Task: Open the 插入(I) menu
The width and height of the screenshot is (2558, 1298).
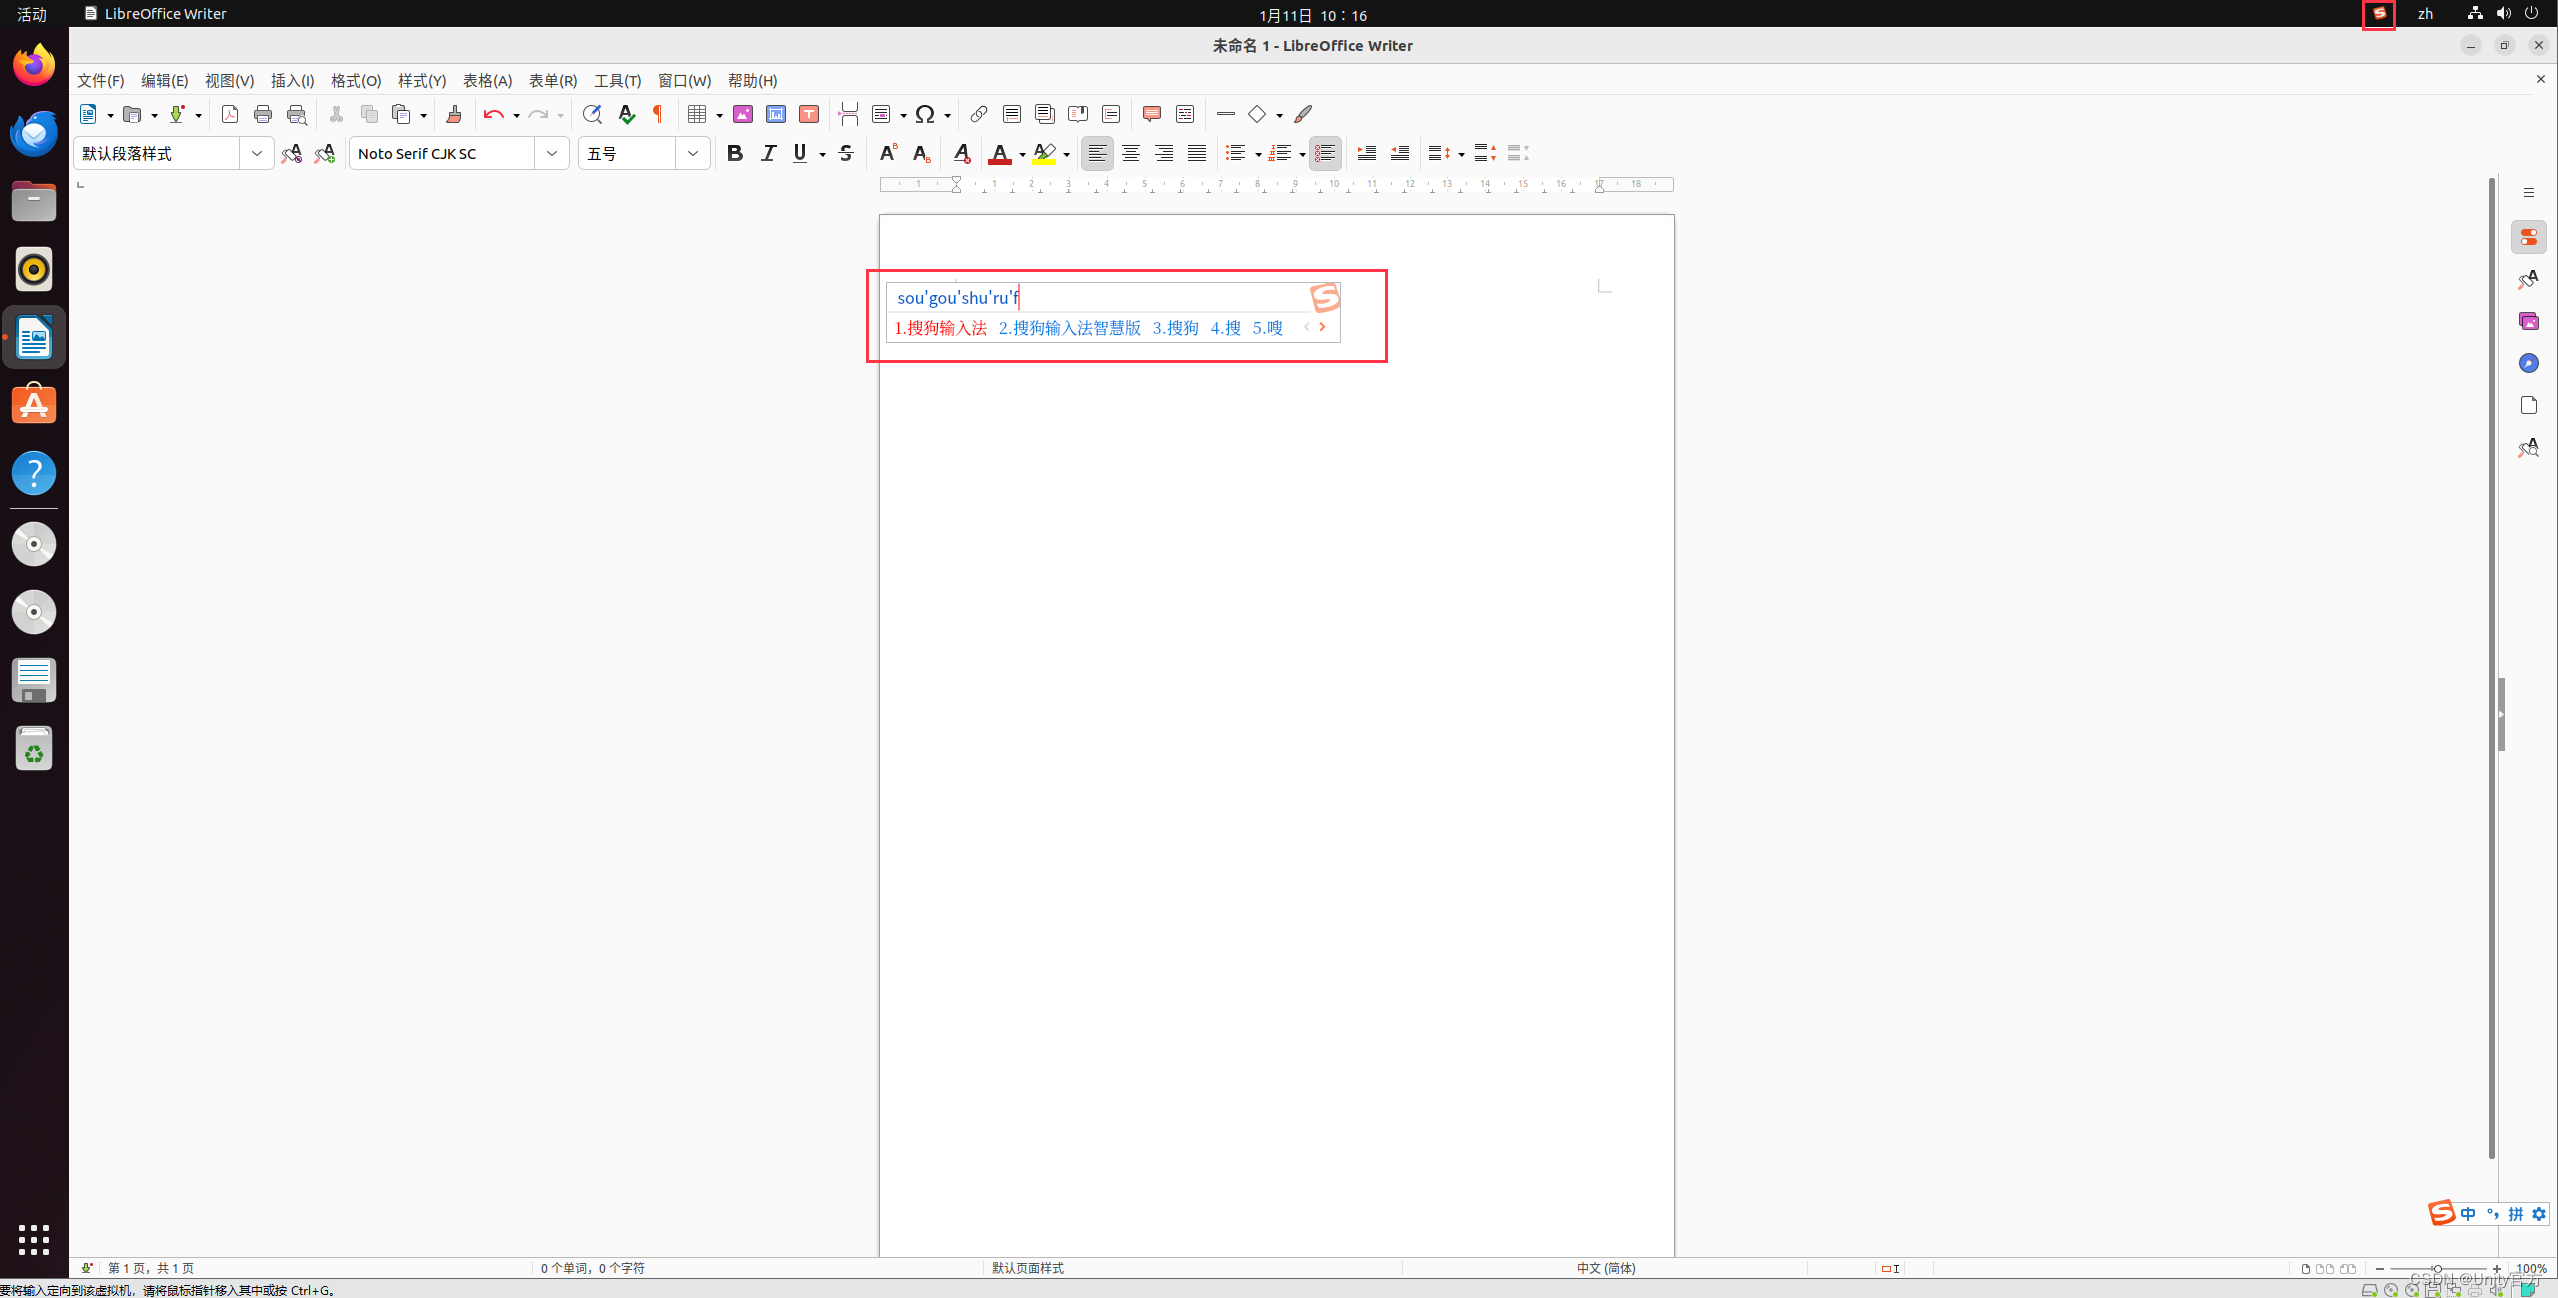Action: pos(292,80)
